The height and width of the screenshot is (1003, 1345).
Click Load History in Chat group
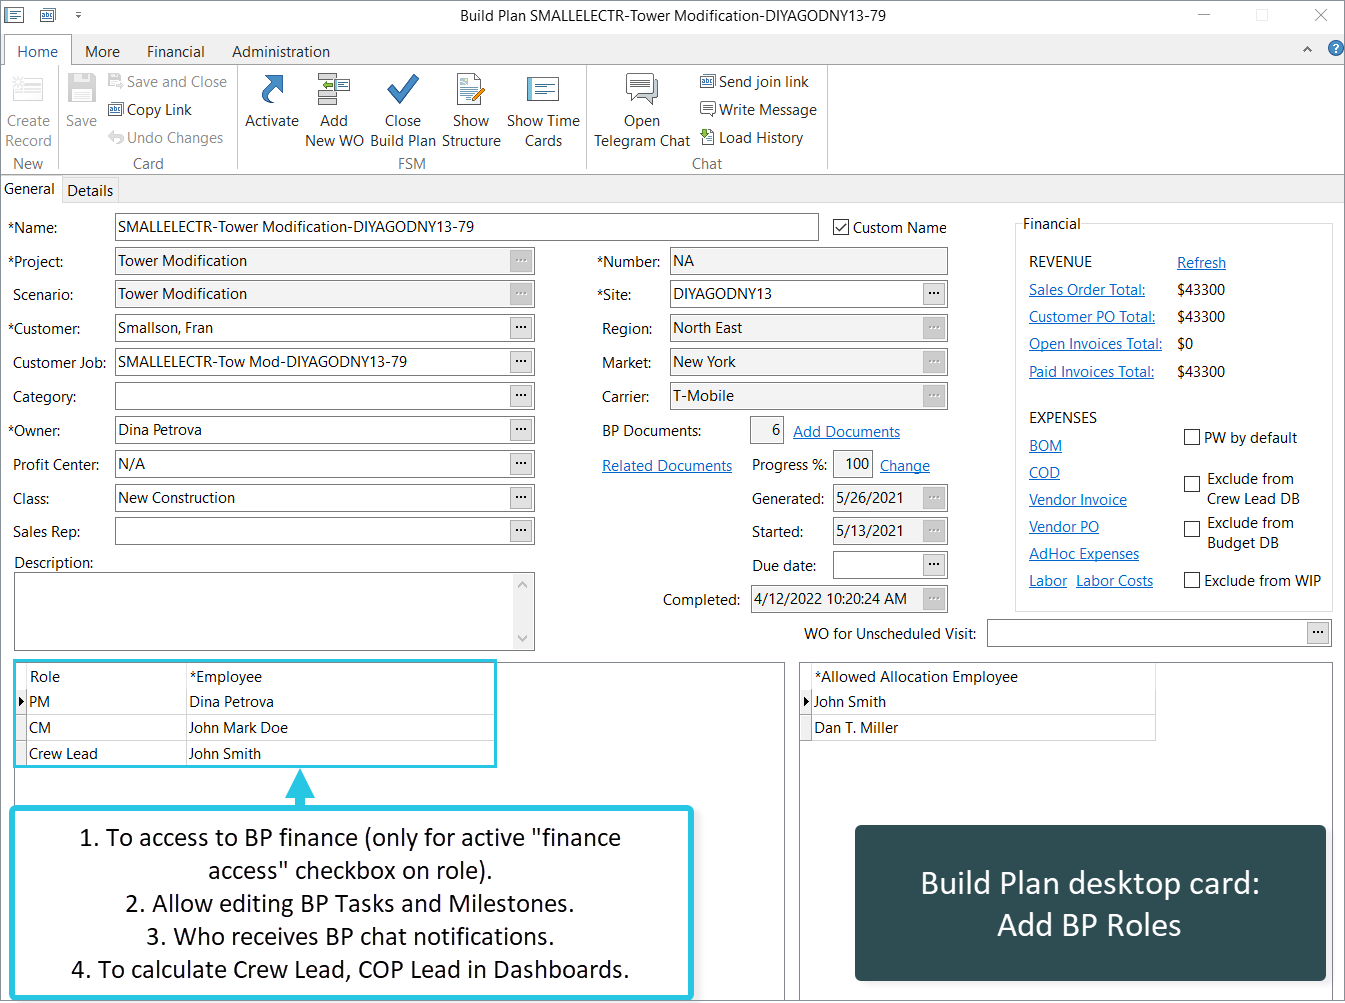tap(751, 138)
